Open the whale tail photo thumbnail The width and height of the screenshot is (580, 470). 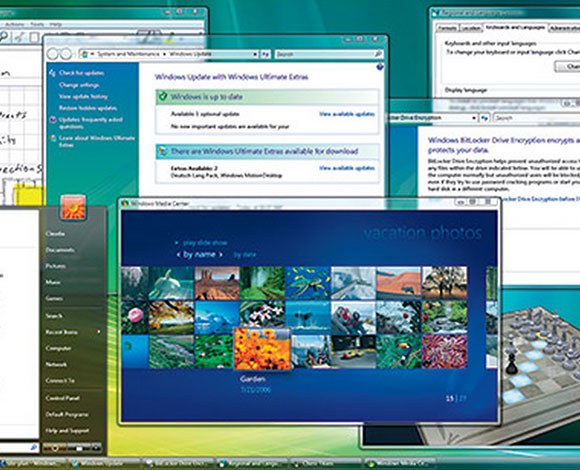308,317
